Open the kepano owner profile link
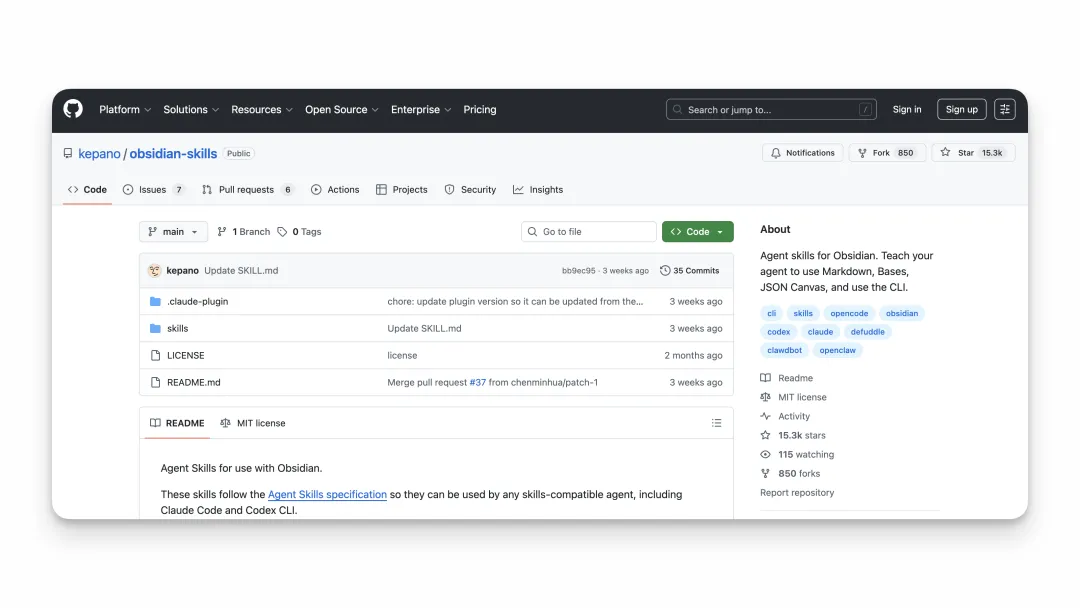The image size is (1080, 608). click(x=99, y=154)
